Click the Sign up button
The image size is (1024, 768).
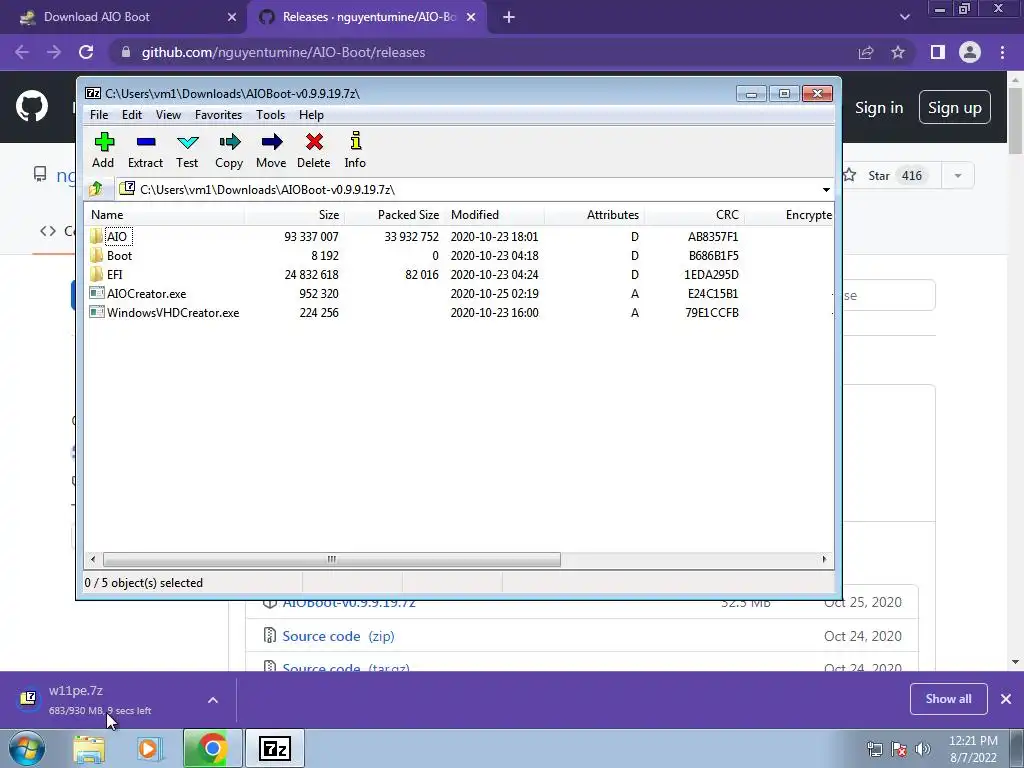click(955, 107)
